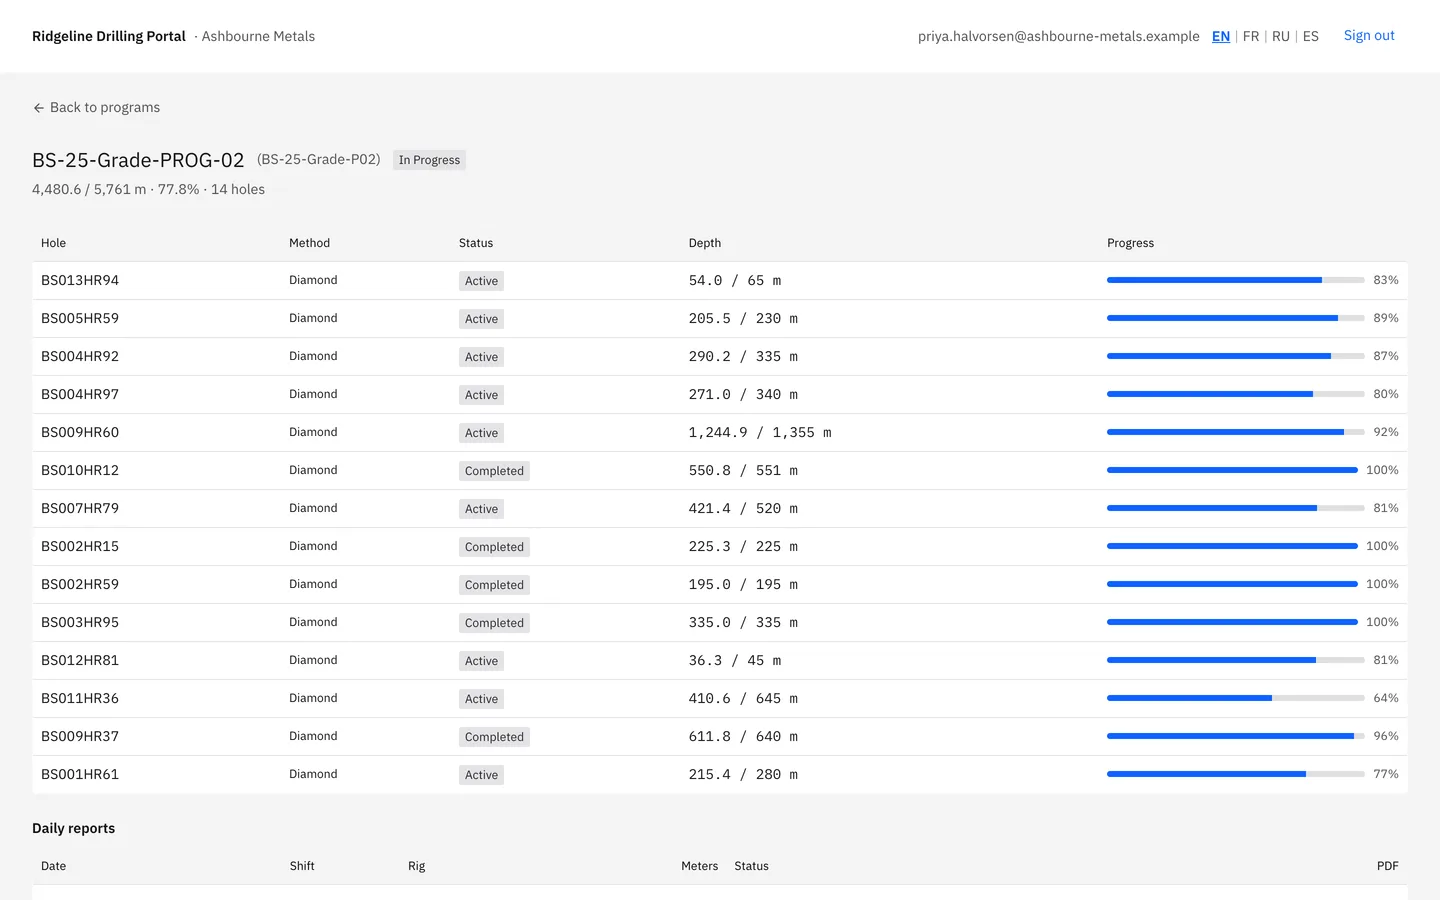Image resolution: width=1440 pixels, height=900 pixels.
Task: Click the Status column header in holes table
Action: [x=476, y=243]
